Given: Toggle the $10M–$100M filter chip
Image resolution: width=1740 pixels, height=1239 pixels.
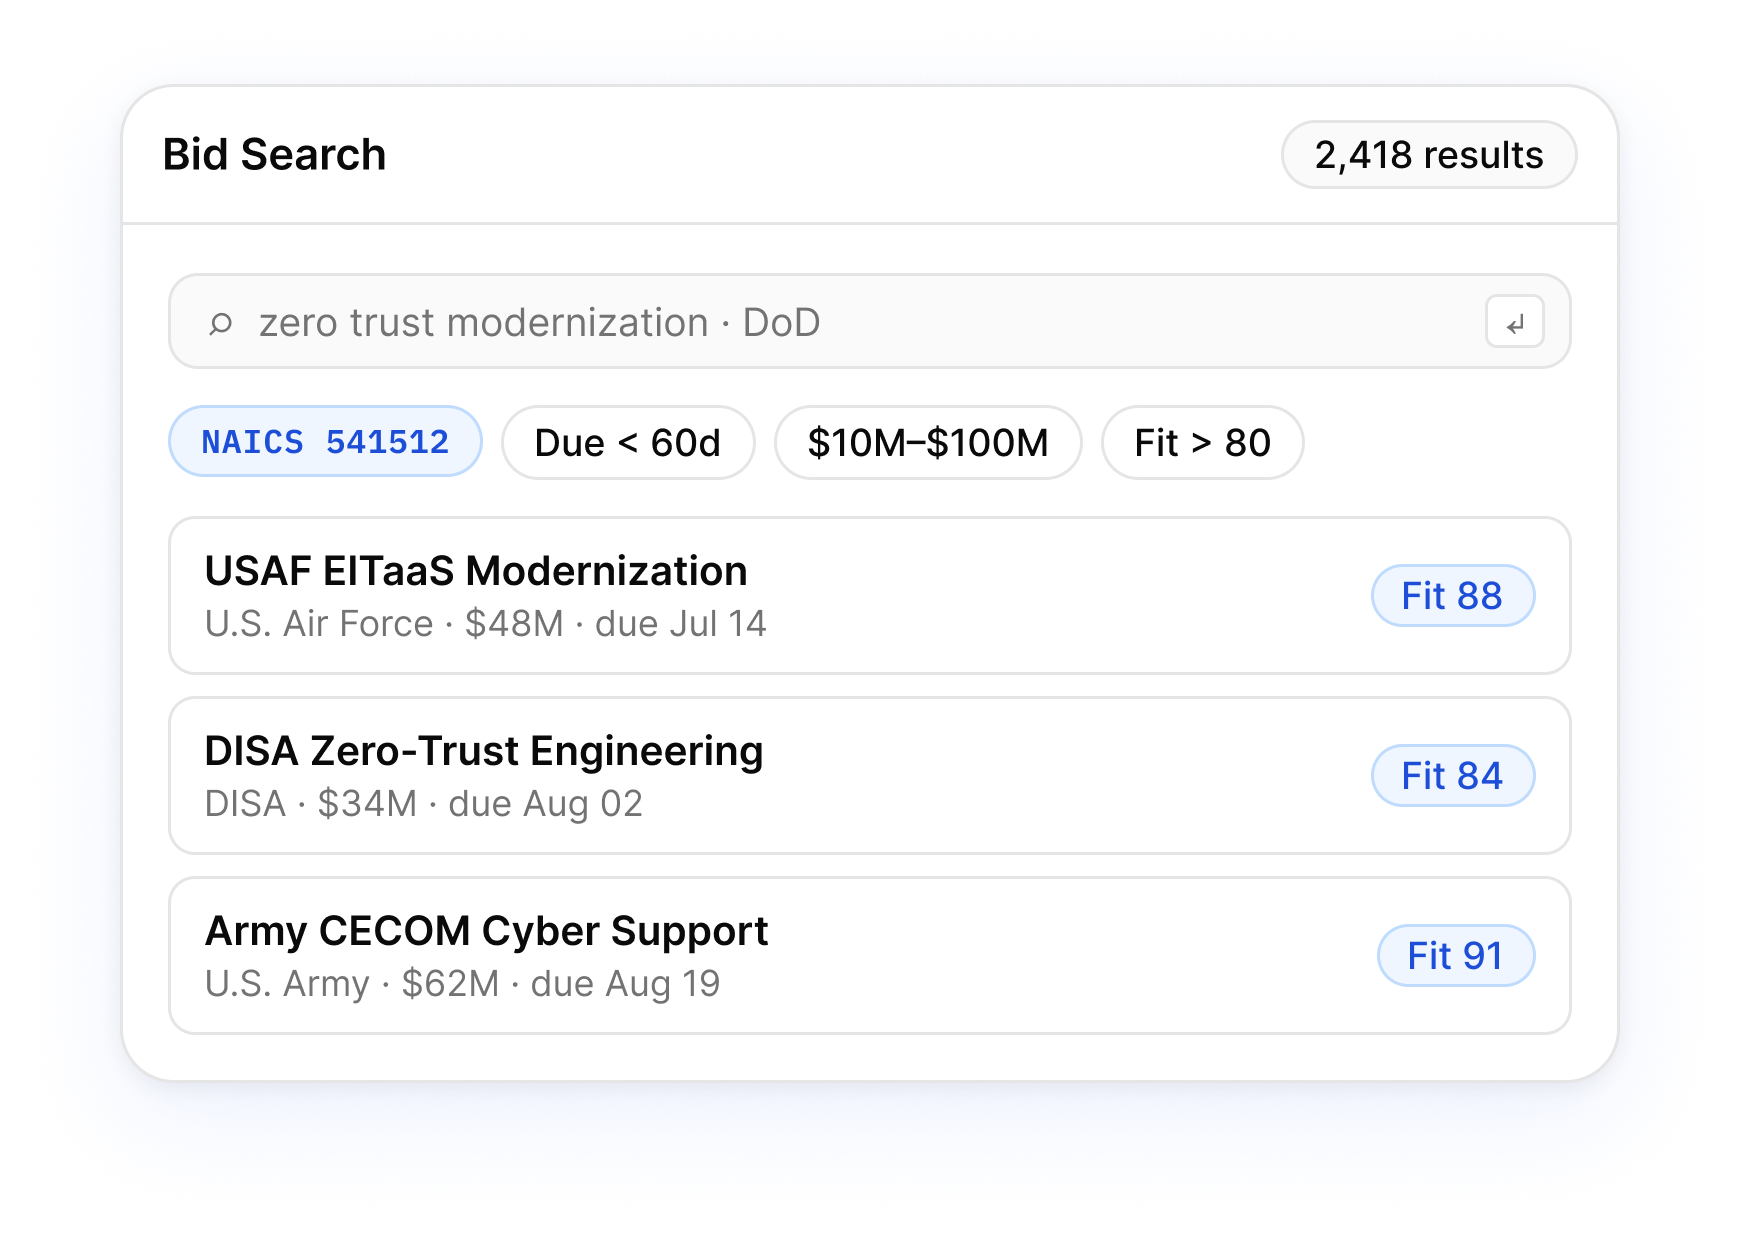Looking at the screenshot, I should click(x=928, y=442).
